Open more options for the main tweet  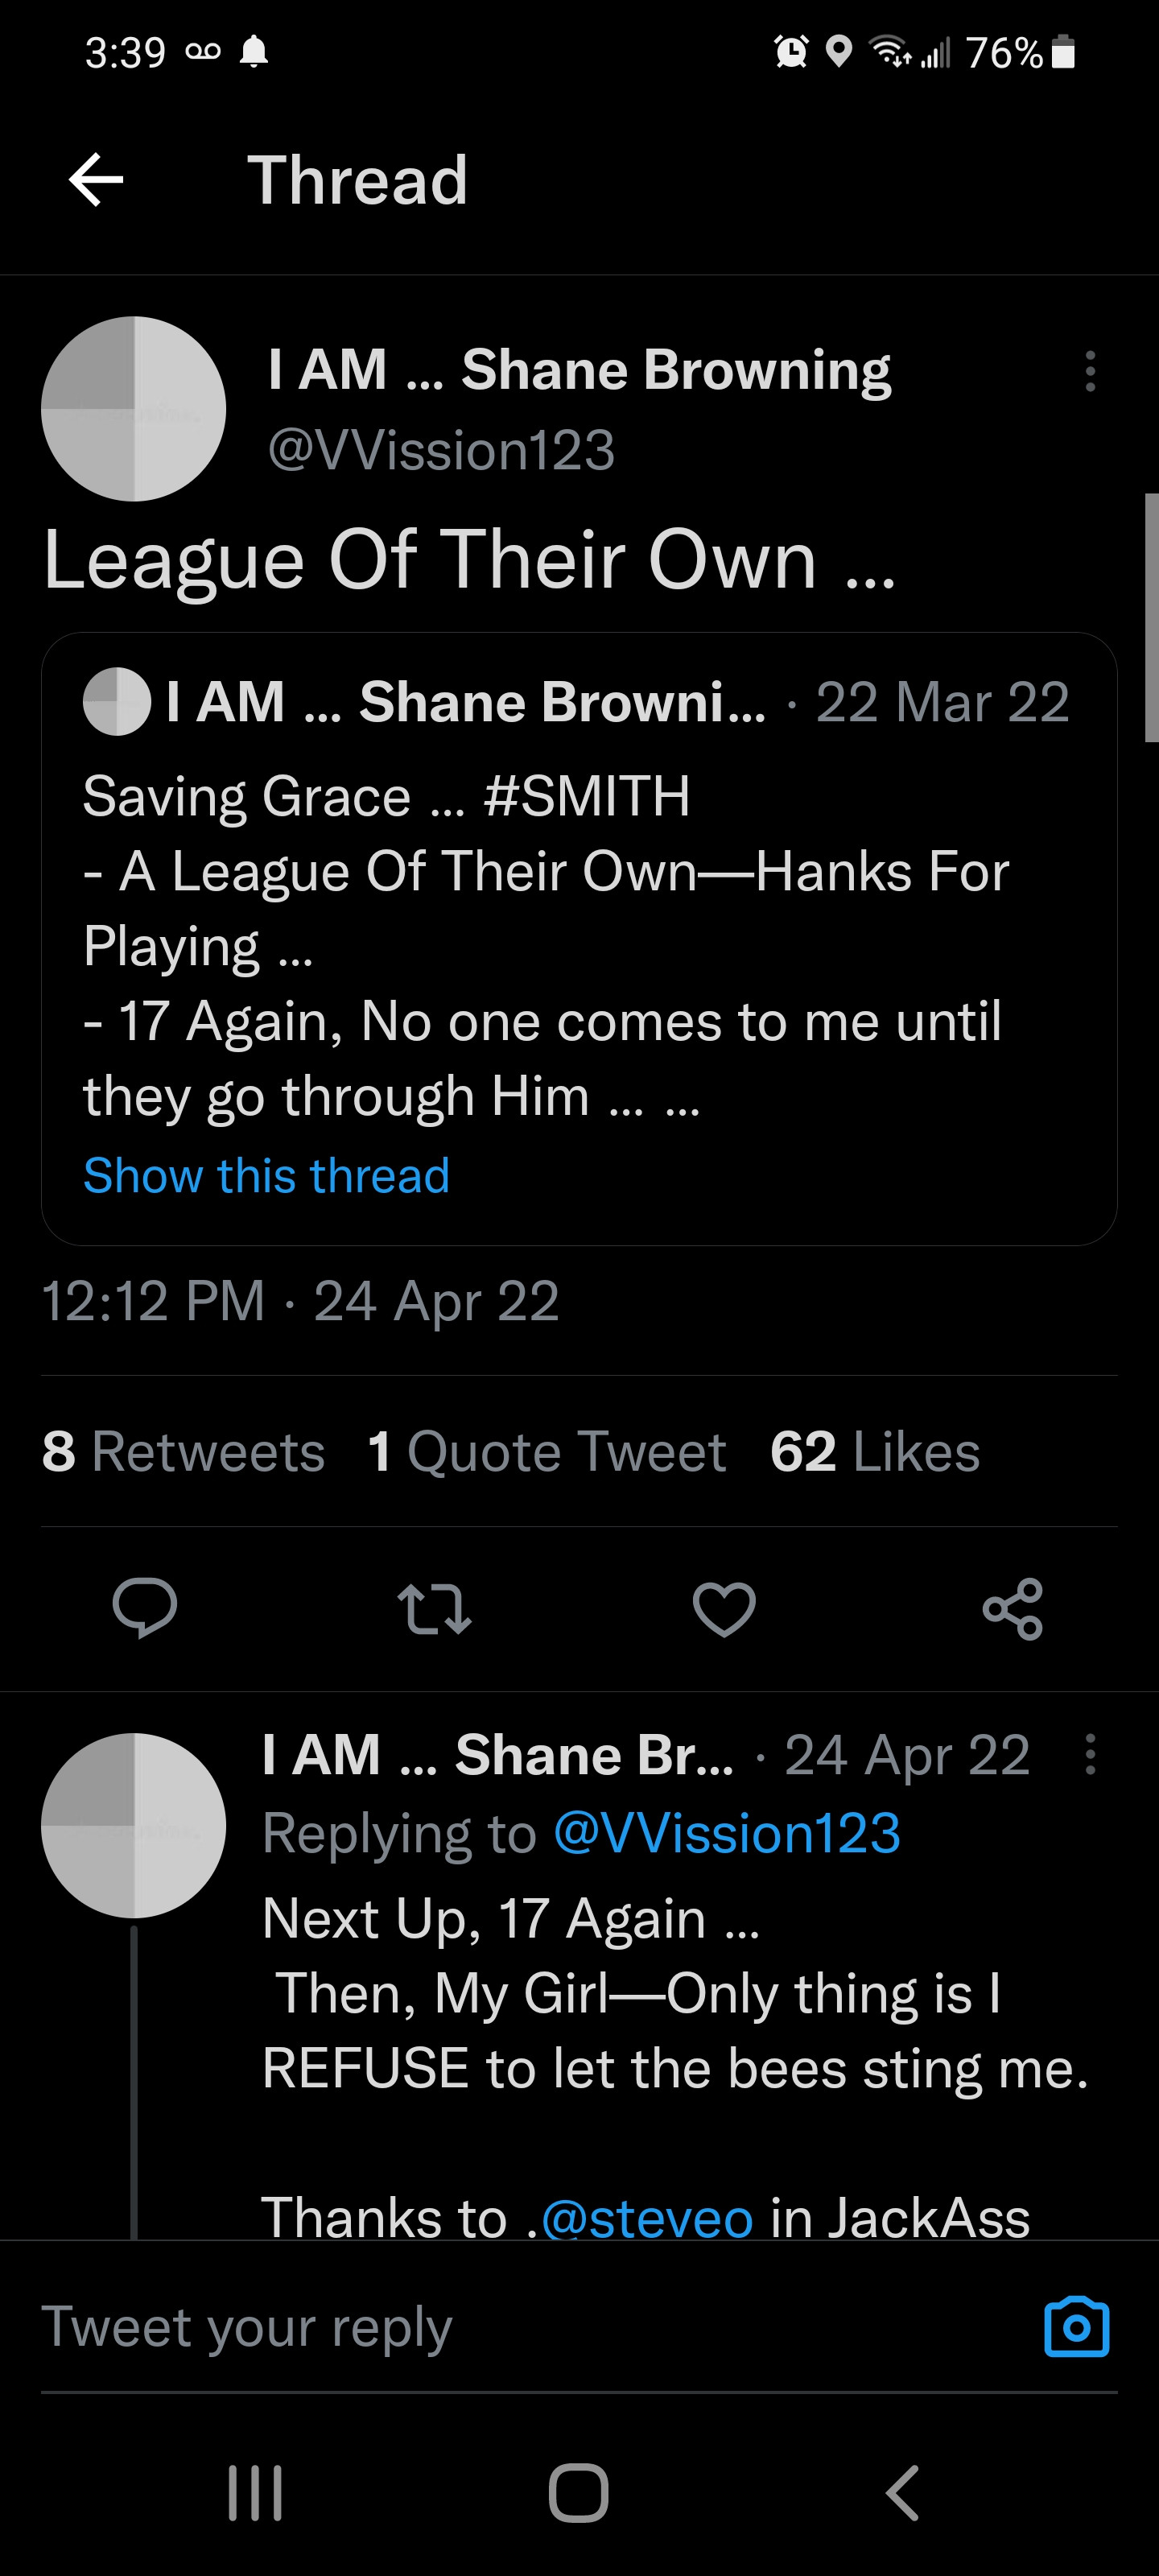pos(1090,371)
